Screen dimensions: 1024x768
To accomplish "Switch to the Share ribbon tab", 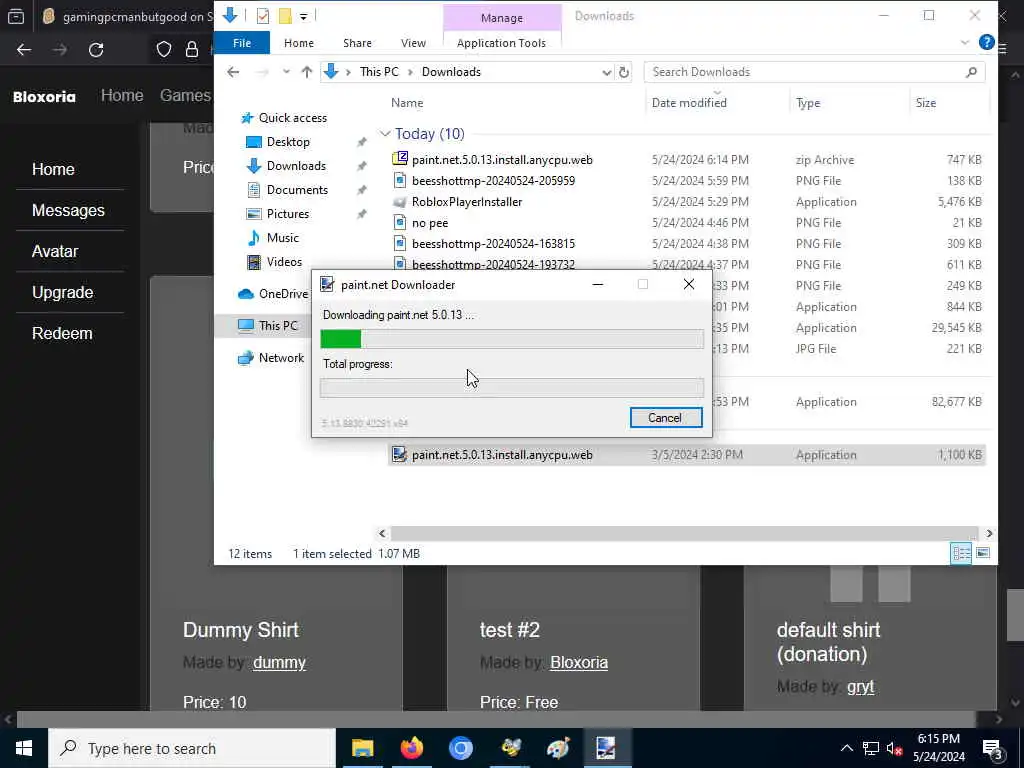I will (x=357, y=43).
